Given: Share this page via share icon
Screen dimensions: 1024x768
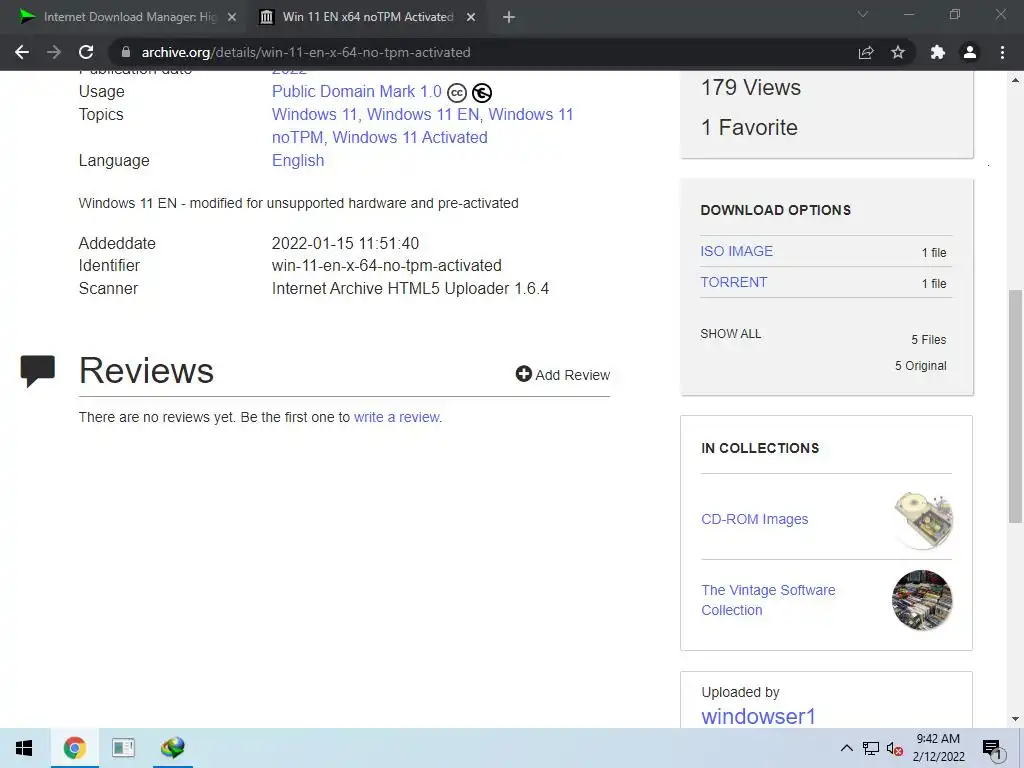Looking at the screenshot, I should click(866, 52).
